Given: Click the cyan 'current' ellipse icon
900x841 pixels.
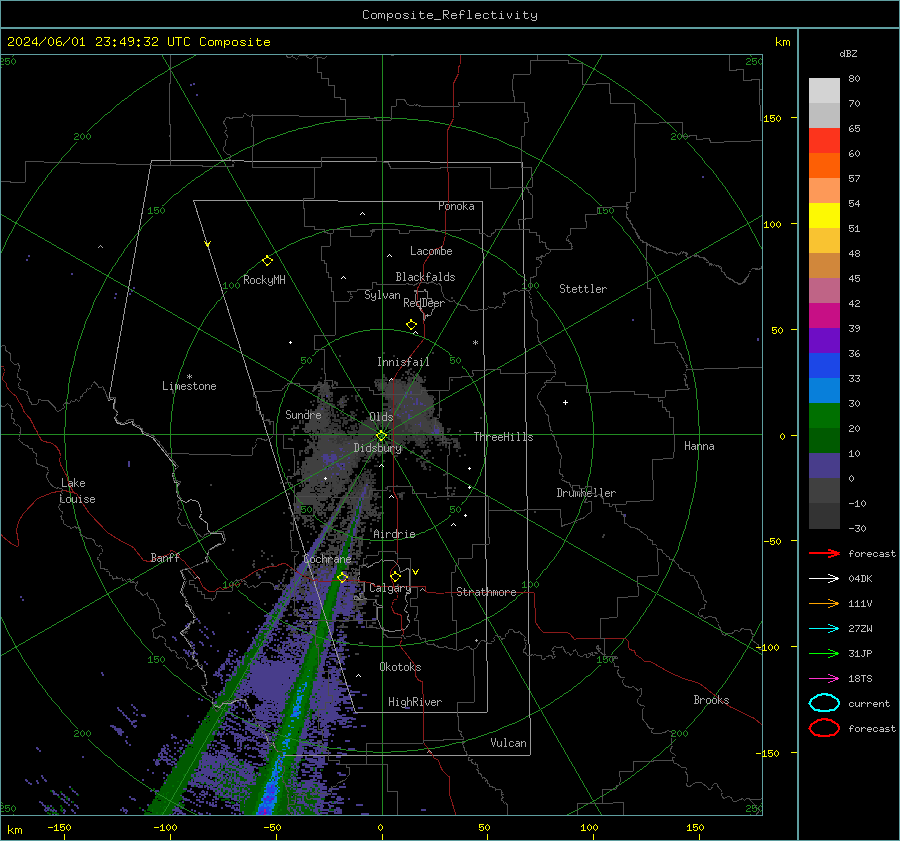Looking at the screenshot, I should click(x=824, y=703).
